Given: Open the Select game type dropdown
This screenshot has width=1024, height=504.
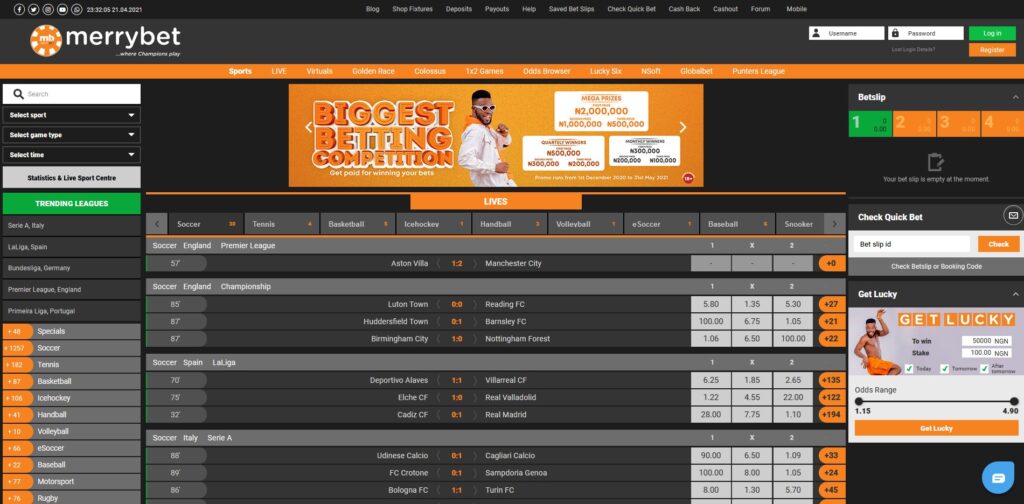Looking at the screenshot, I should [72, 135].
